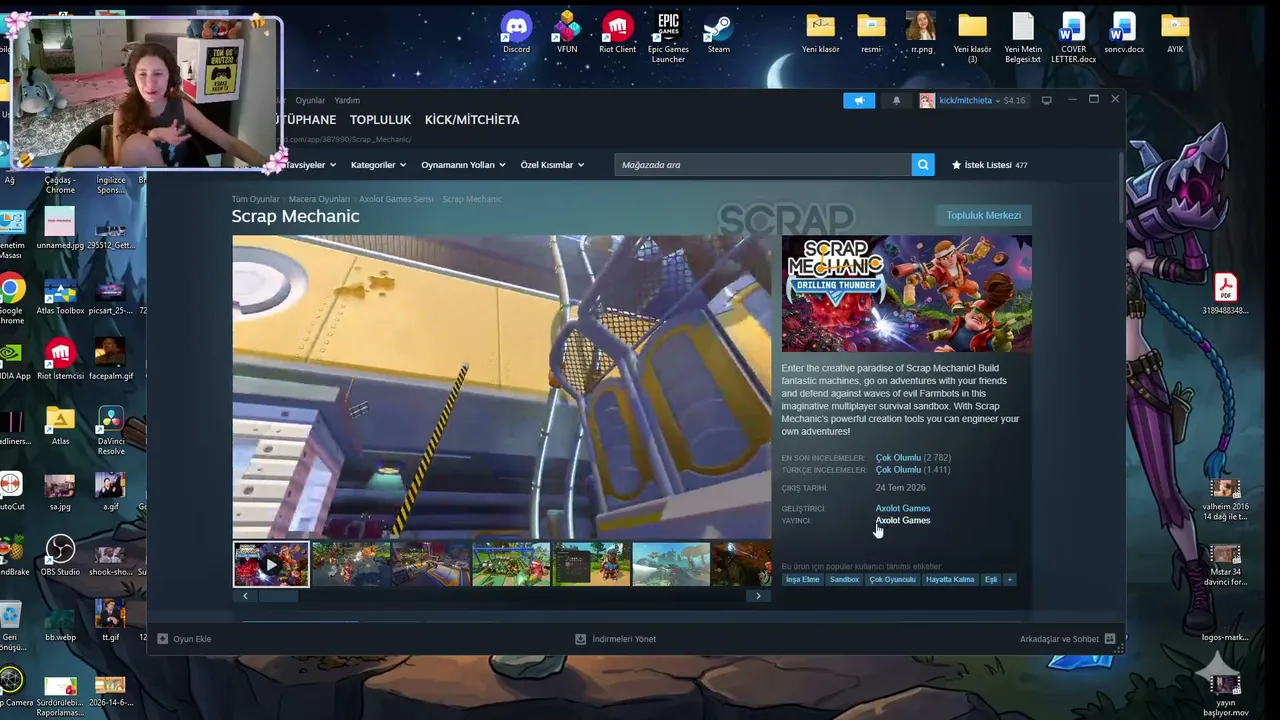Click the Çok Oyunculu tag
Screen dimensions: 1280x720
click(x=892, y=579)
